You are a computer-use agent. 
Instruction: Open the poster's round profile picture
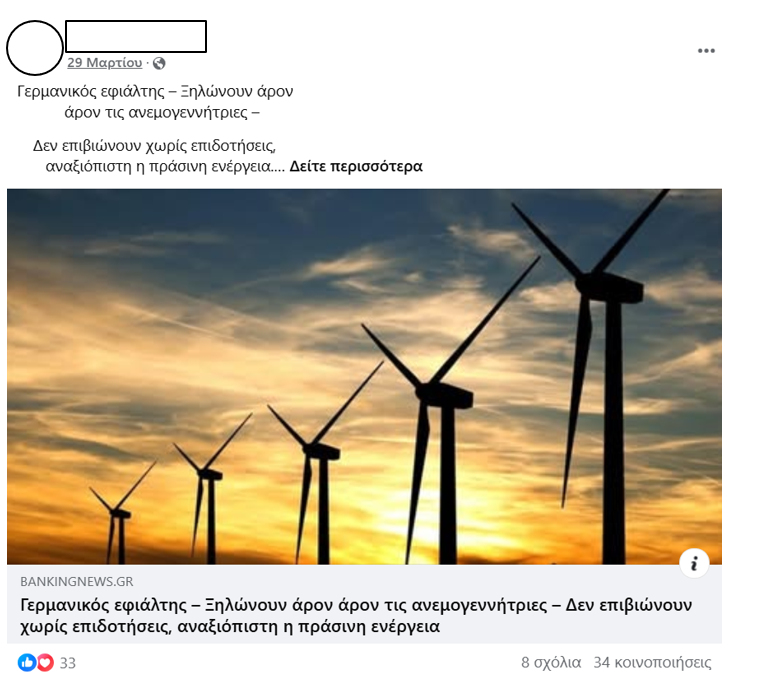coord(35,48)
